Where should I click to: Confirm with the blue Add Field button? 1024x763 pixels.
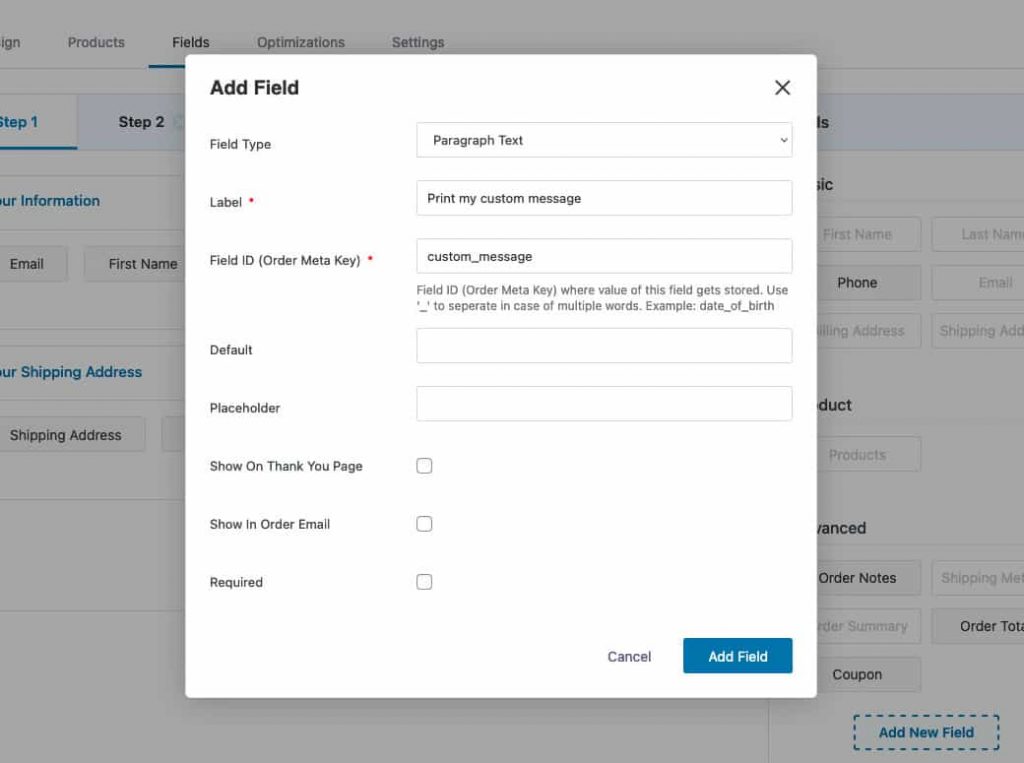click(737, 656)
